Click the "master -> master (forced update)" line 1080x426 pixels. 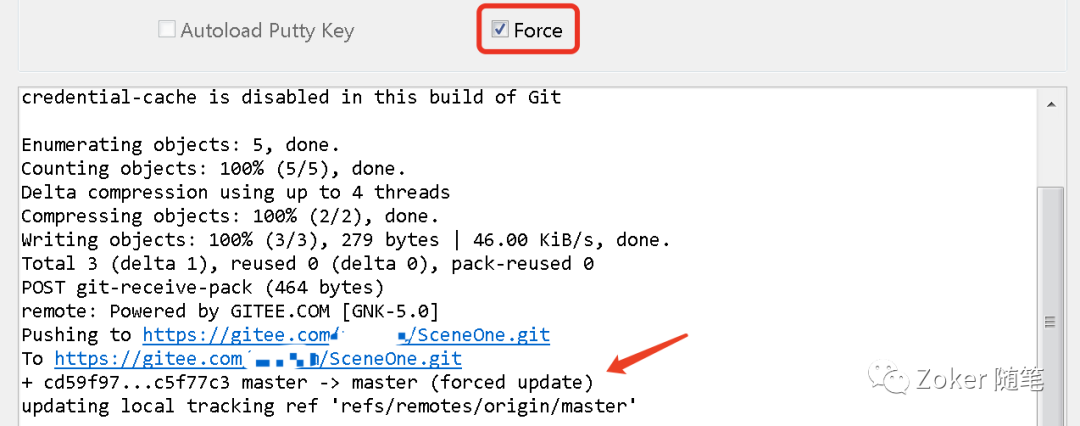pyautogui.click(x=307, y=383)
